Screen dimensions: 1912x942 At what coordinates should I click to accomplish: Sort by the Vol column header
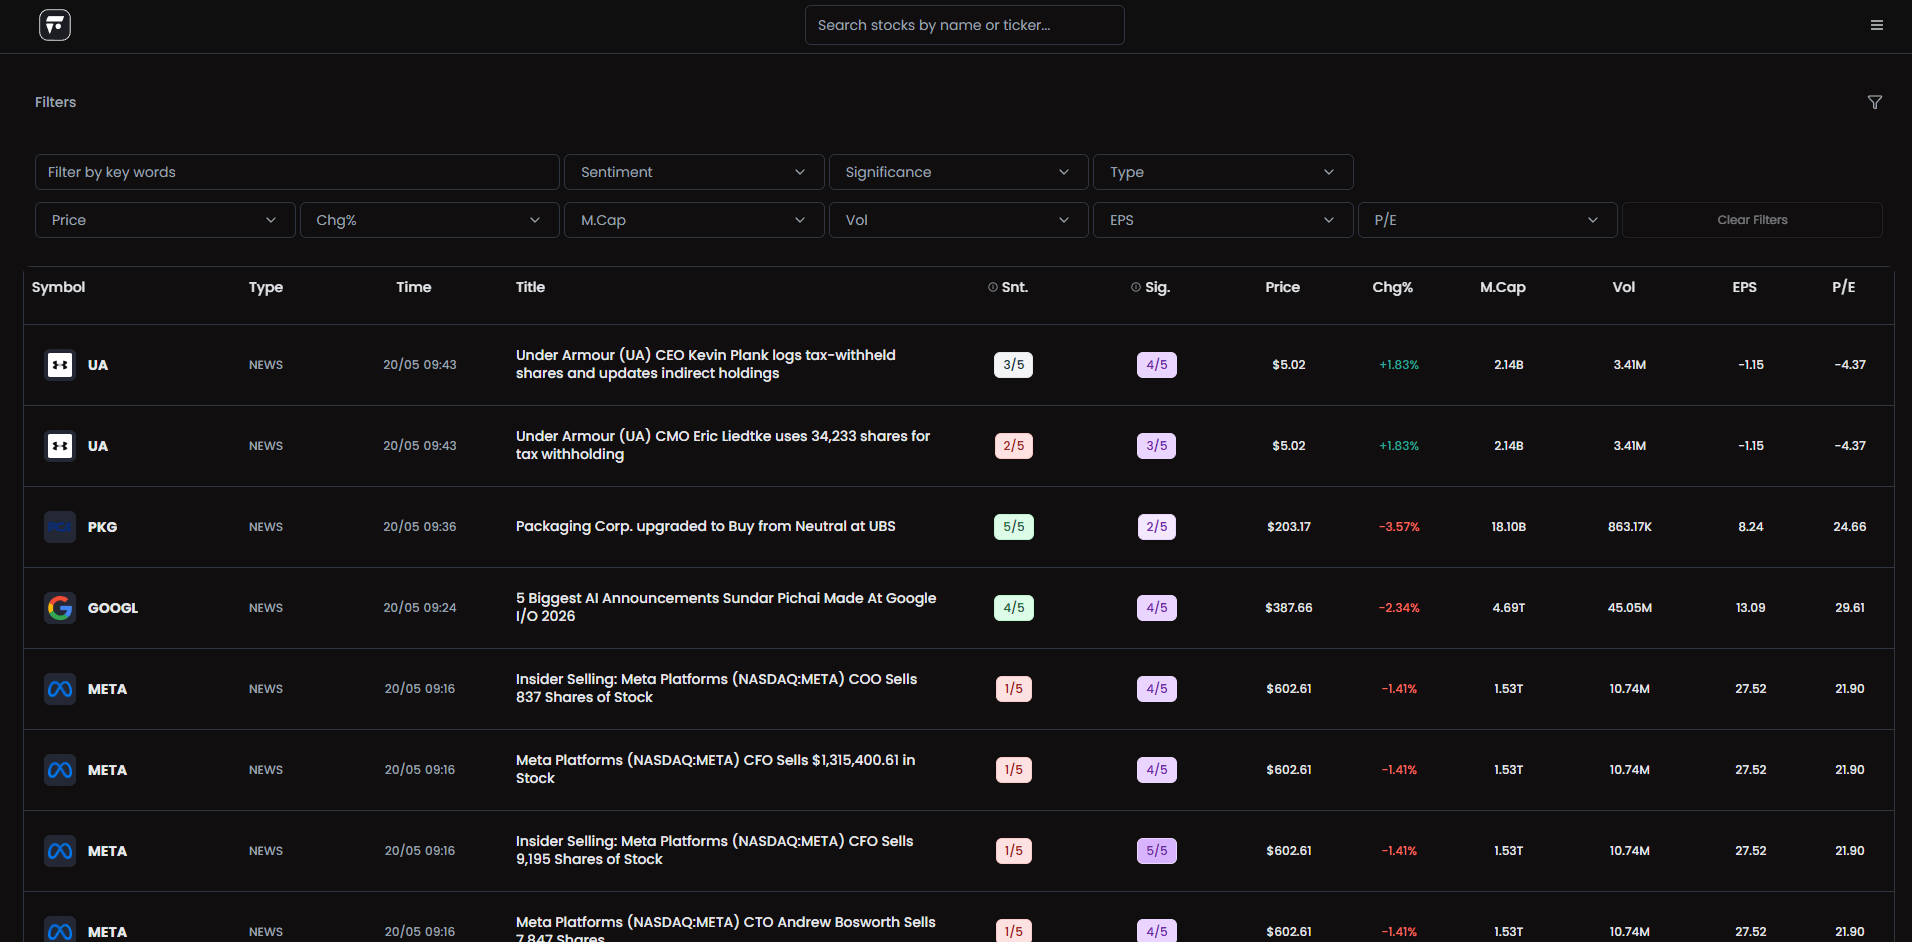[1623, 287]
